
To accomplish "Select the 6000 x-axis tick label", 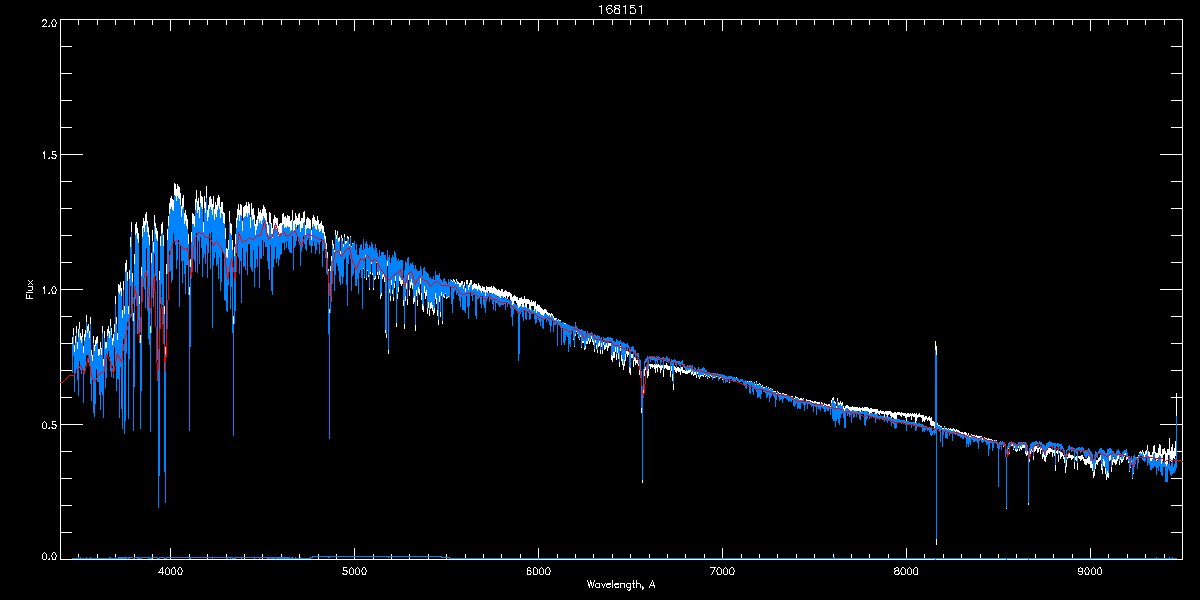I will tap(538, 572).
